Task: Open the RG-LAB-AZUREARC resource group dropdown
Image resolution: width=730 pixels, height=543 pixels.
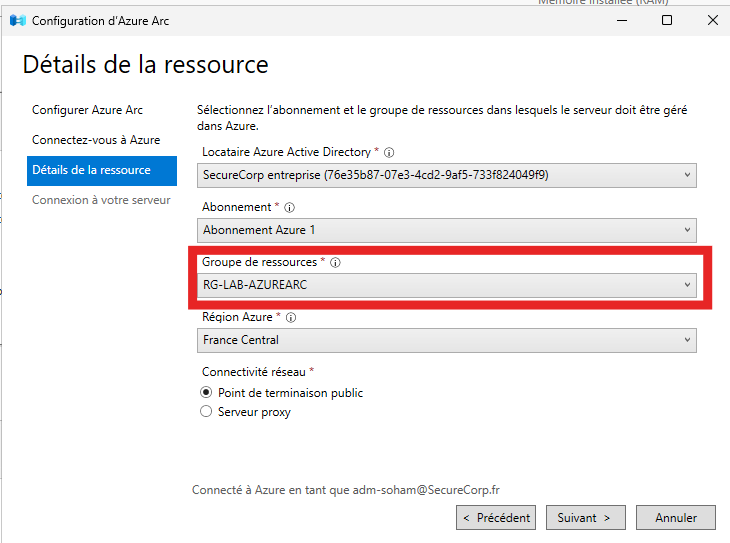Action: (446, 285)
